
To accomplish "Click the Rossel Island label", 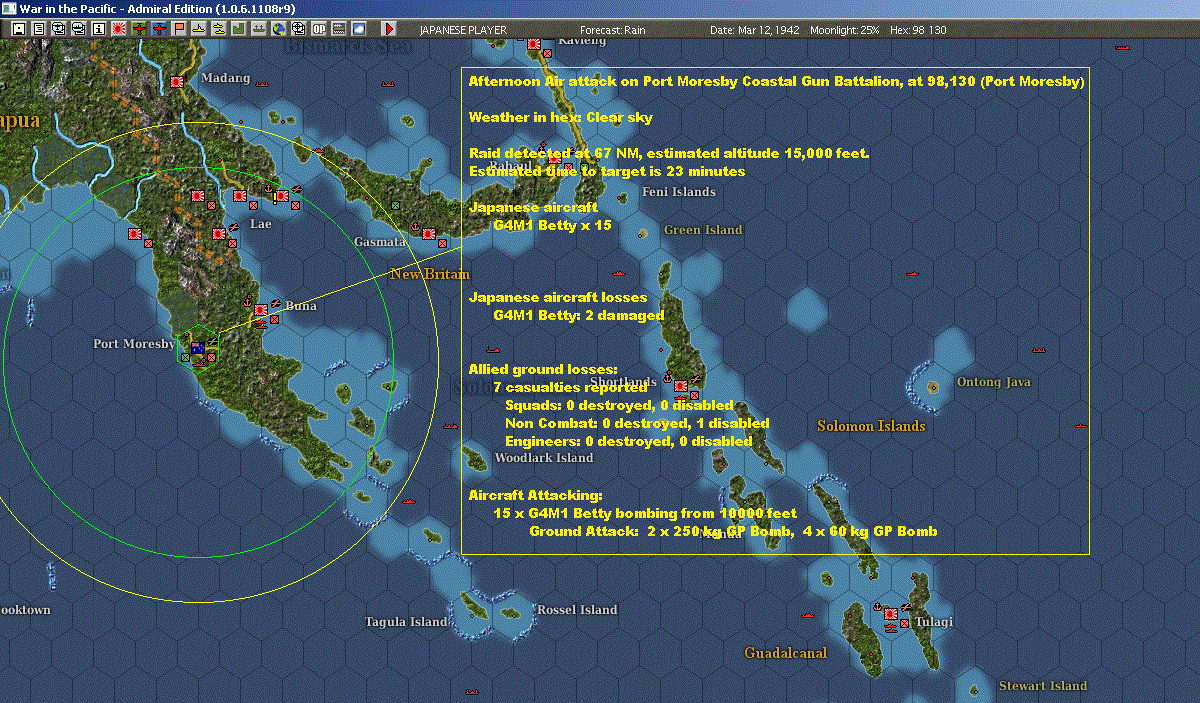I will click(x=578, y=610).
